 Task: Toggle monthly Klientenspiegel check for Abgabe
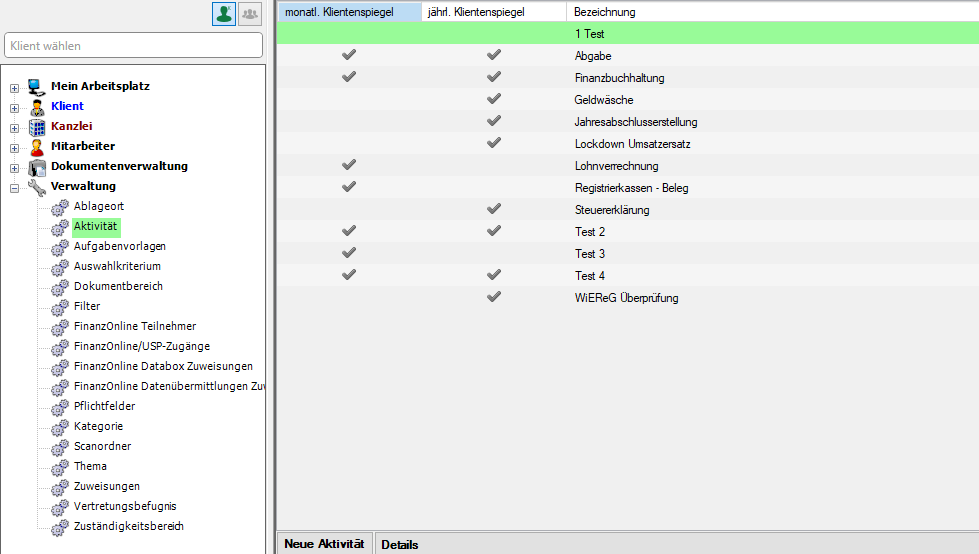(349, 56)
